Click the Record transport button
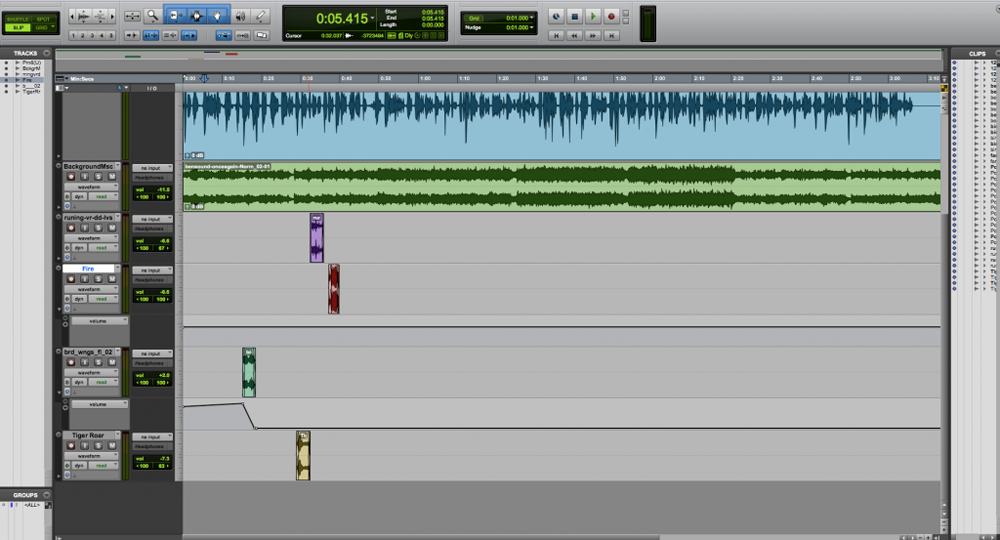The image size is (1000, 540). (611, 17)
